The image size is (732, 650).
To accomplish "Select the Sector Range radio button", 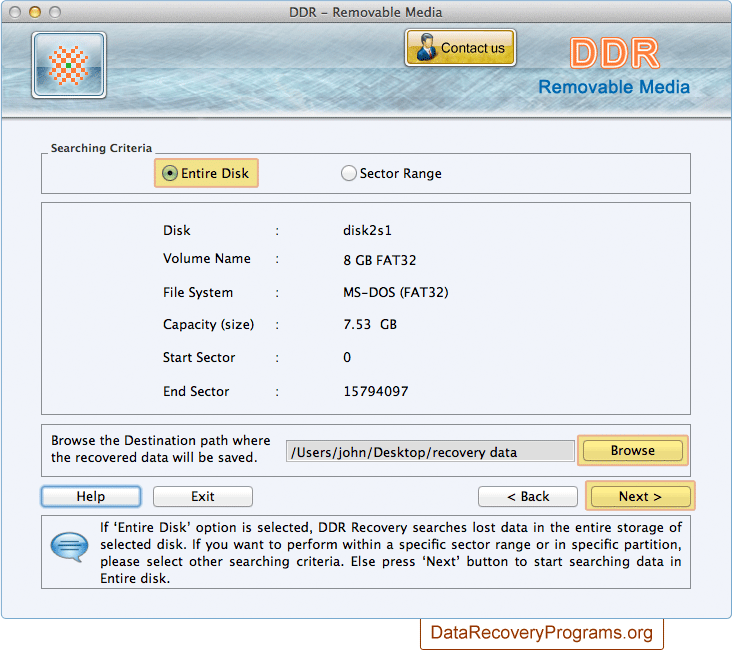I will [x=348, y=173].
